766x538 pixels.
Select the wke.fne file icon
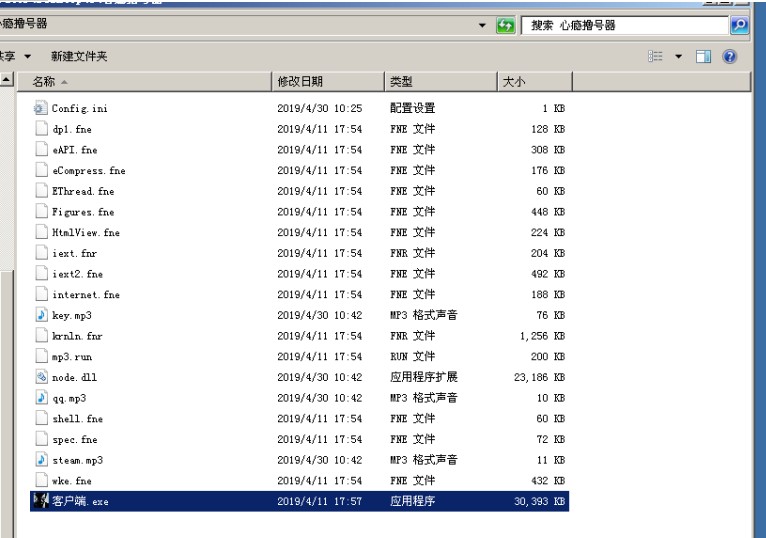(42, 480)
